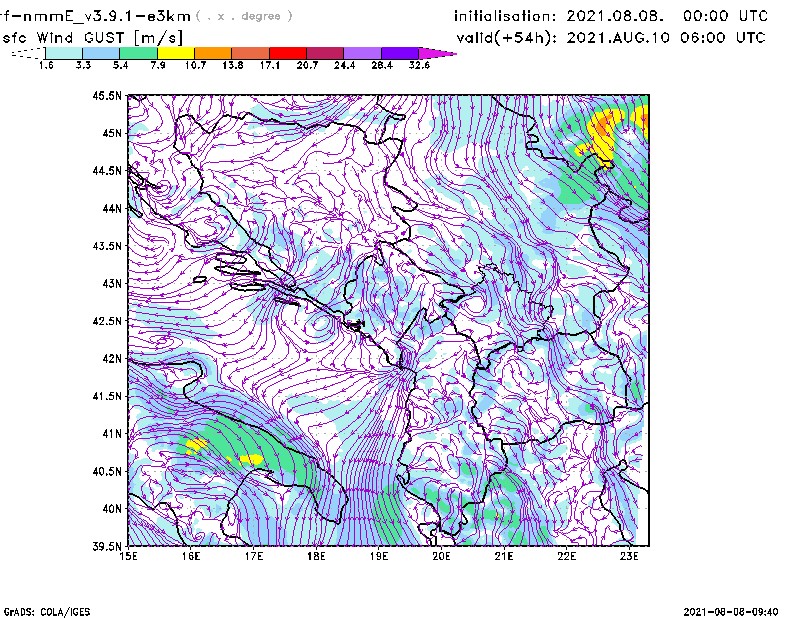Click the initialisation time 00:00 UTC
The image size is (800, 618).
(726, 16)
